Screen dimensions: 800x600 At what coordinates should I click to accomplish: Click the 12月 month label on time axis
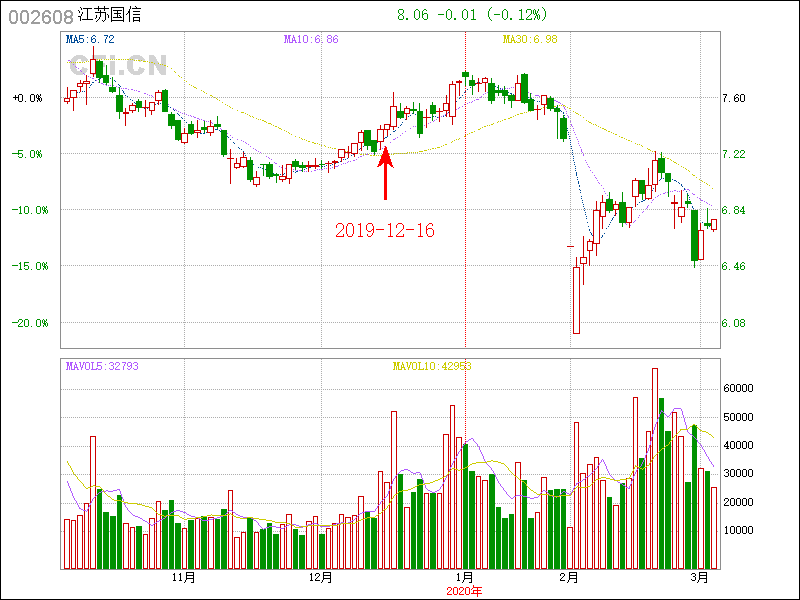click(320, 578)
